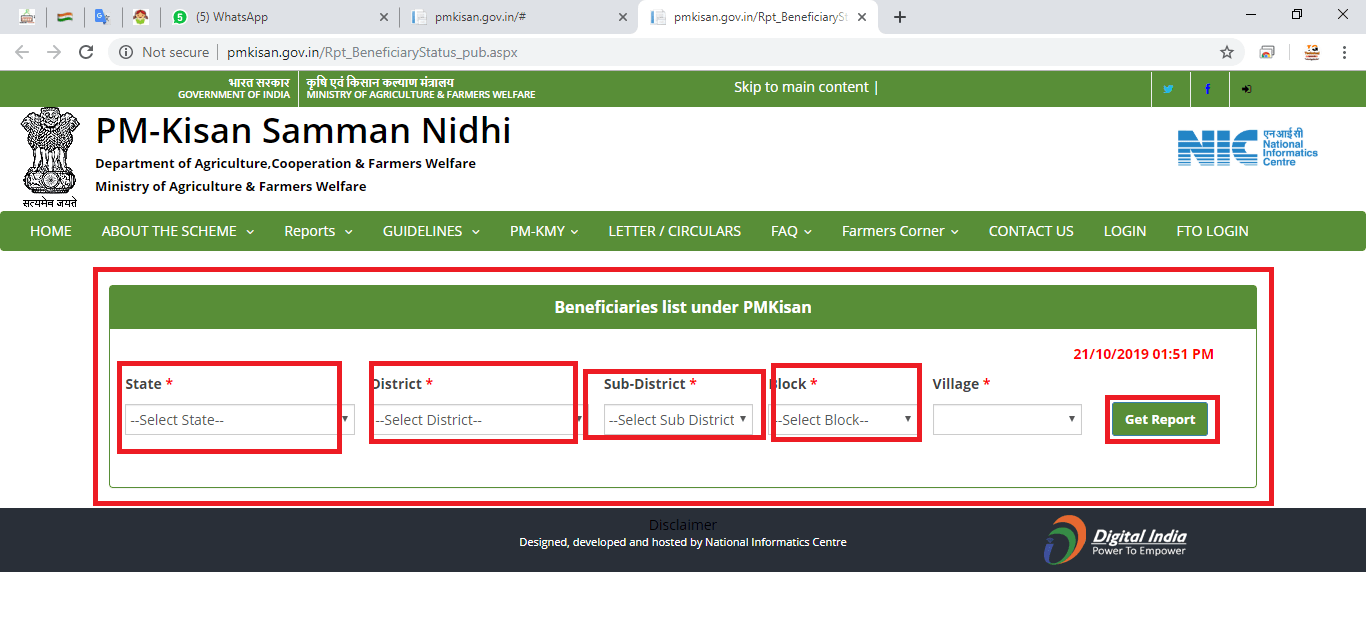Open the Select Sub District dropdown
The image size is (1366, 628).
click(679, 420)
